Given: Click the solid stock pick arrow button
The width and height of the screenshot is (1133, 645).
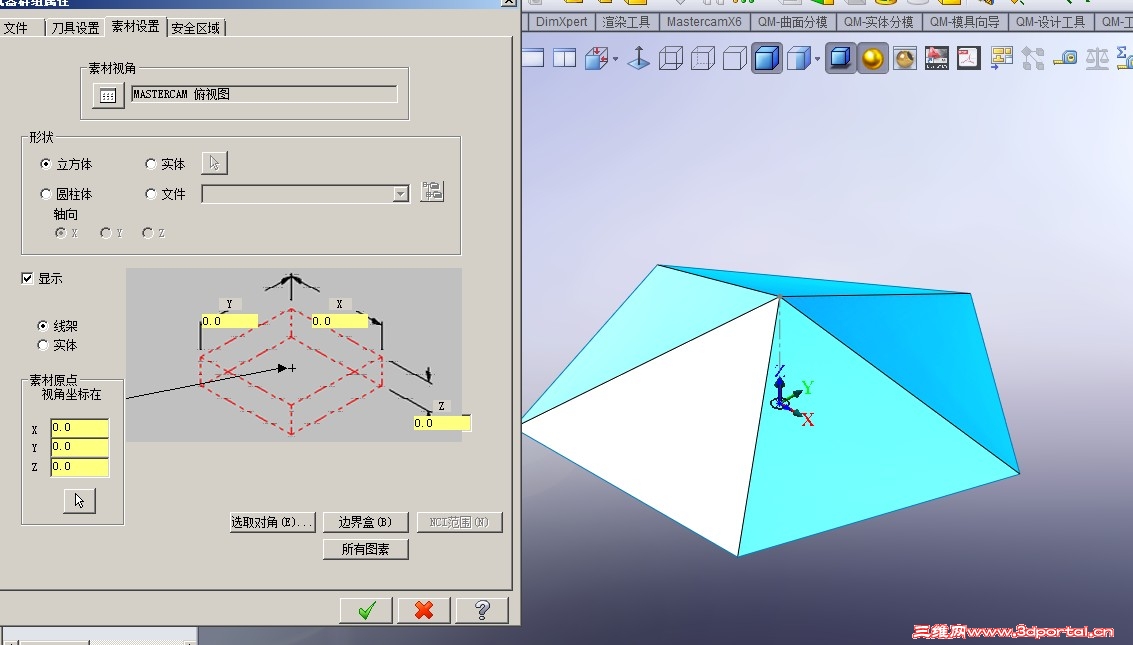Looking at the screenshot, I should [215, 163].
